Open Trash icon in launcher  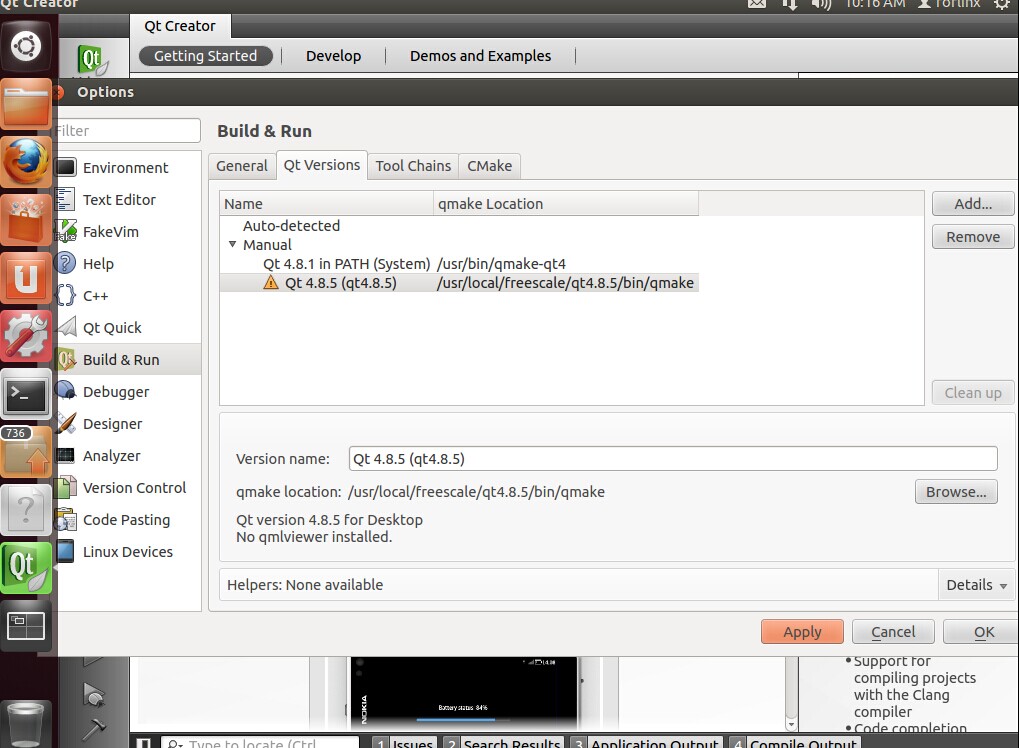point(26,723)
